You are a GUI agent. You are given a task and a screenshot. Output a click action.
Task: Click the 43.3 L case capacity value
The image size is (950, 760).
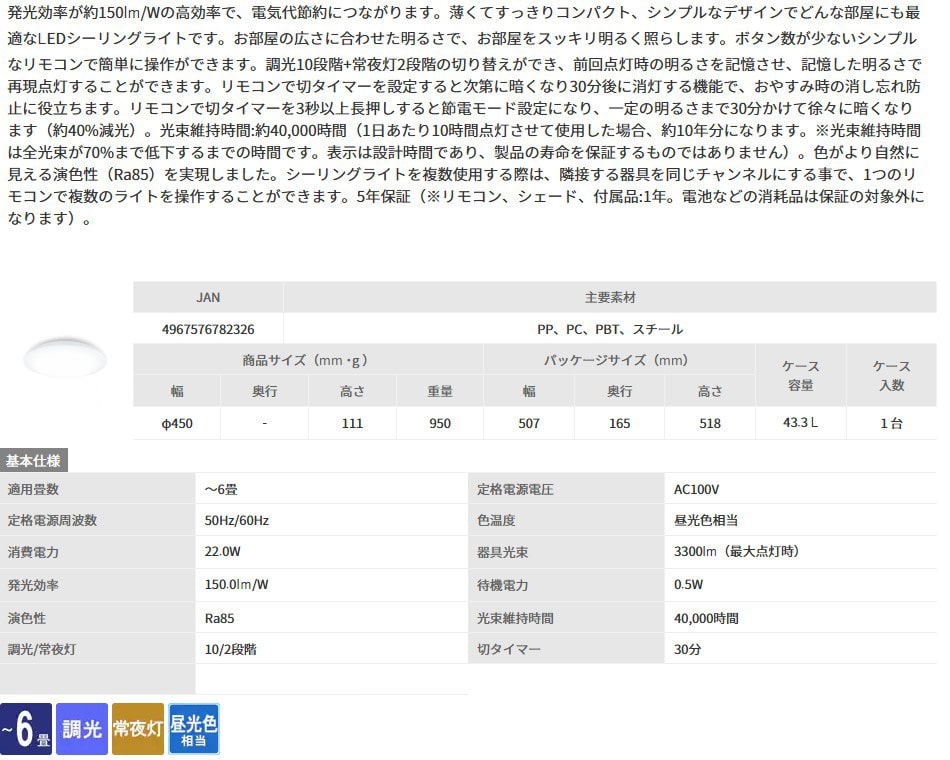tap(800, 423)
